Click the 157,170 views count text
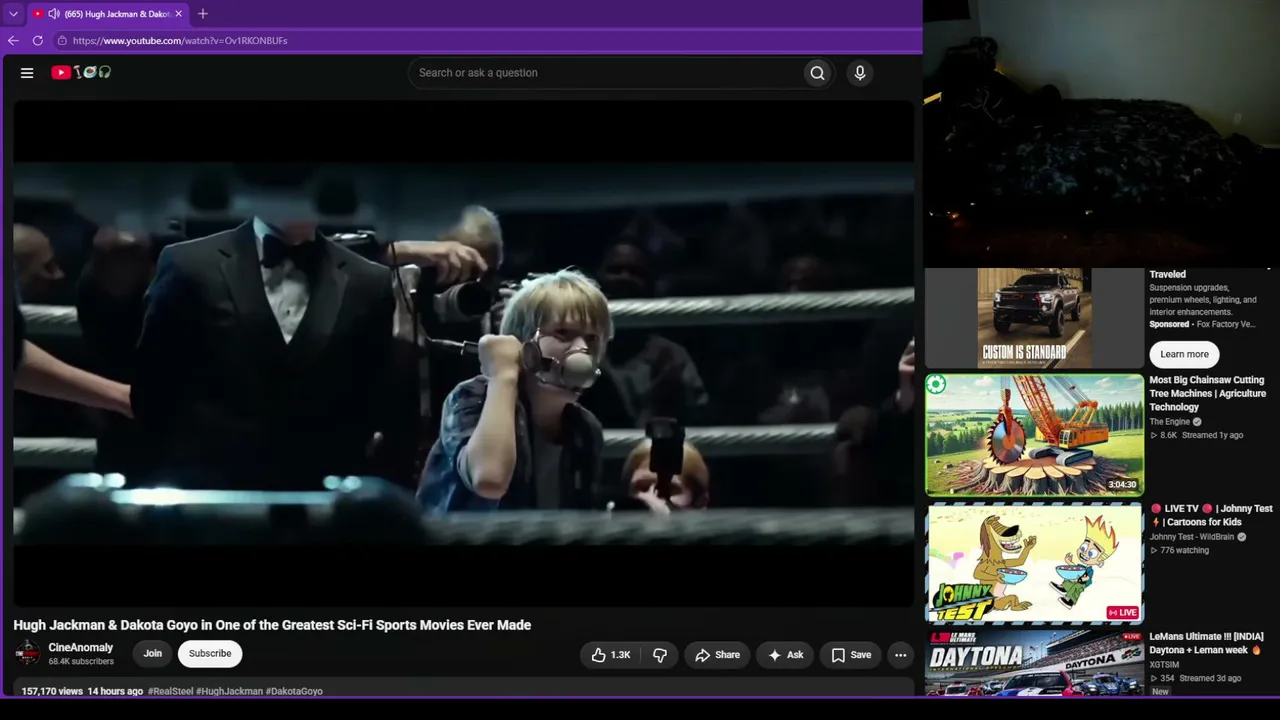Screen dimensions: 1280x720 (x=52, y=691)
